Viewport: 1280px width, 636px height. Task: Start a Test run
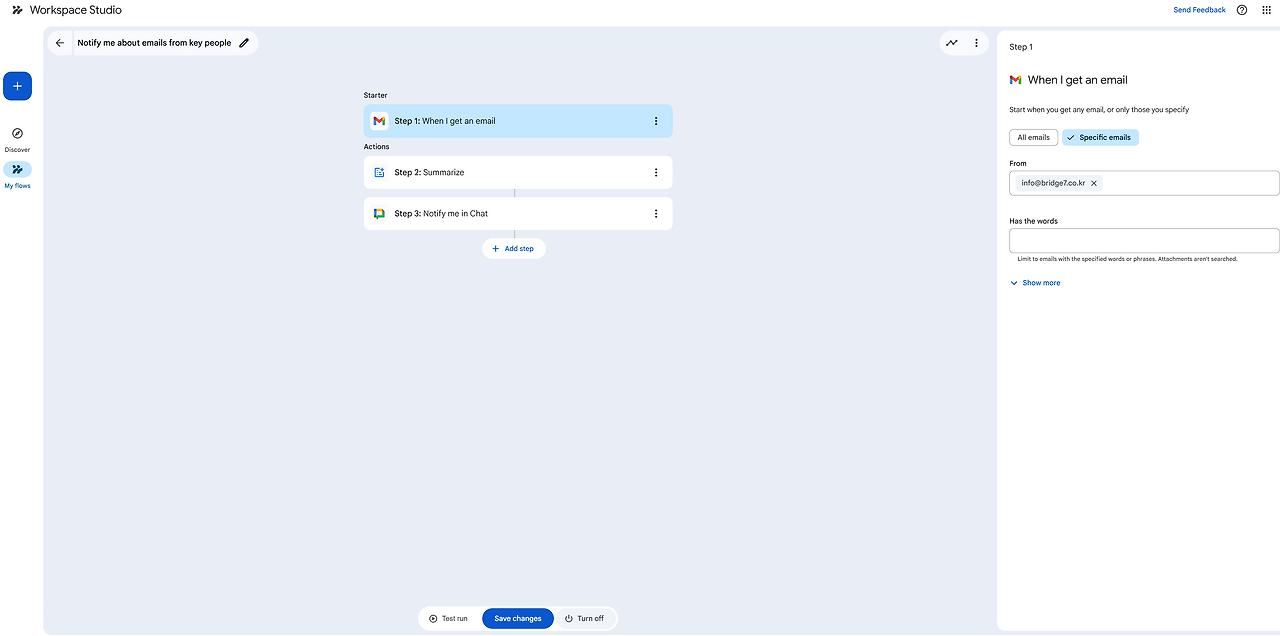click(448, 618)
